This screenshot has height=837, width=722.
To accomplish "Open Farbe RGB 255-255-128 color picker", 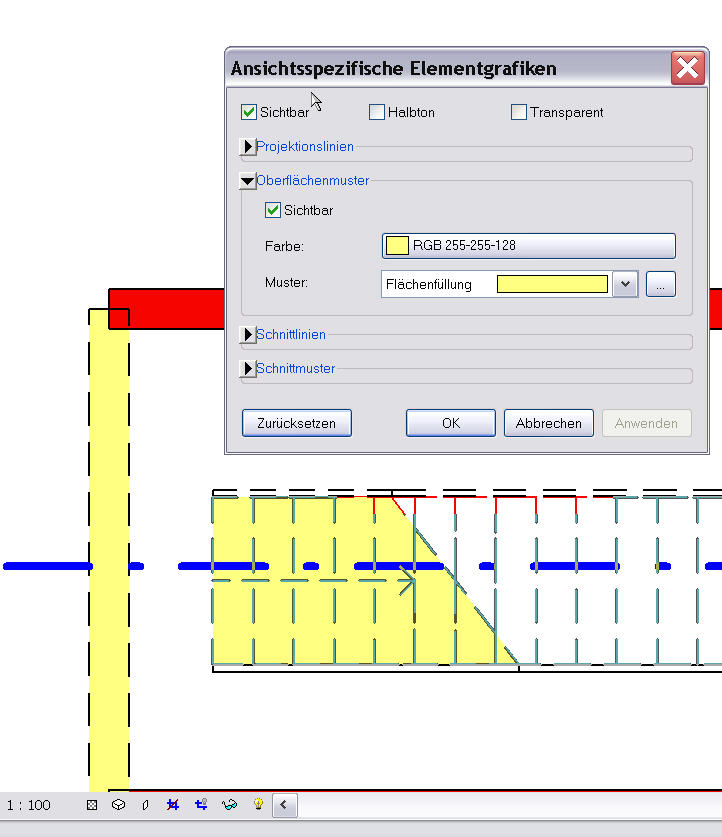I will click(529, 246).
